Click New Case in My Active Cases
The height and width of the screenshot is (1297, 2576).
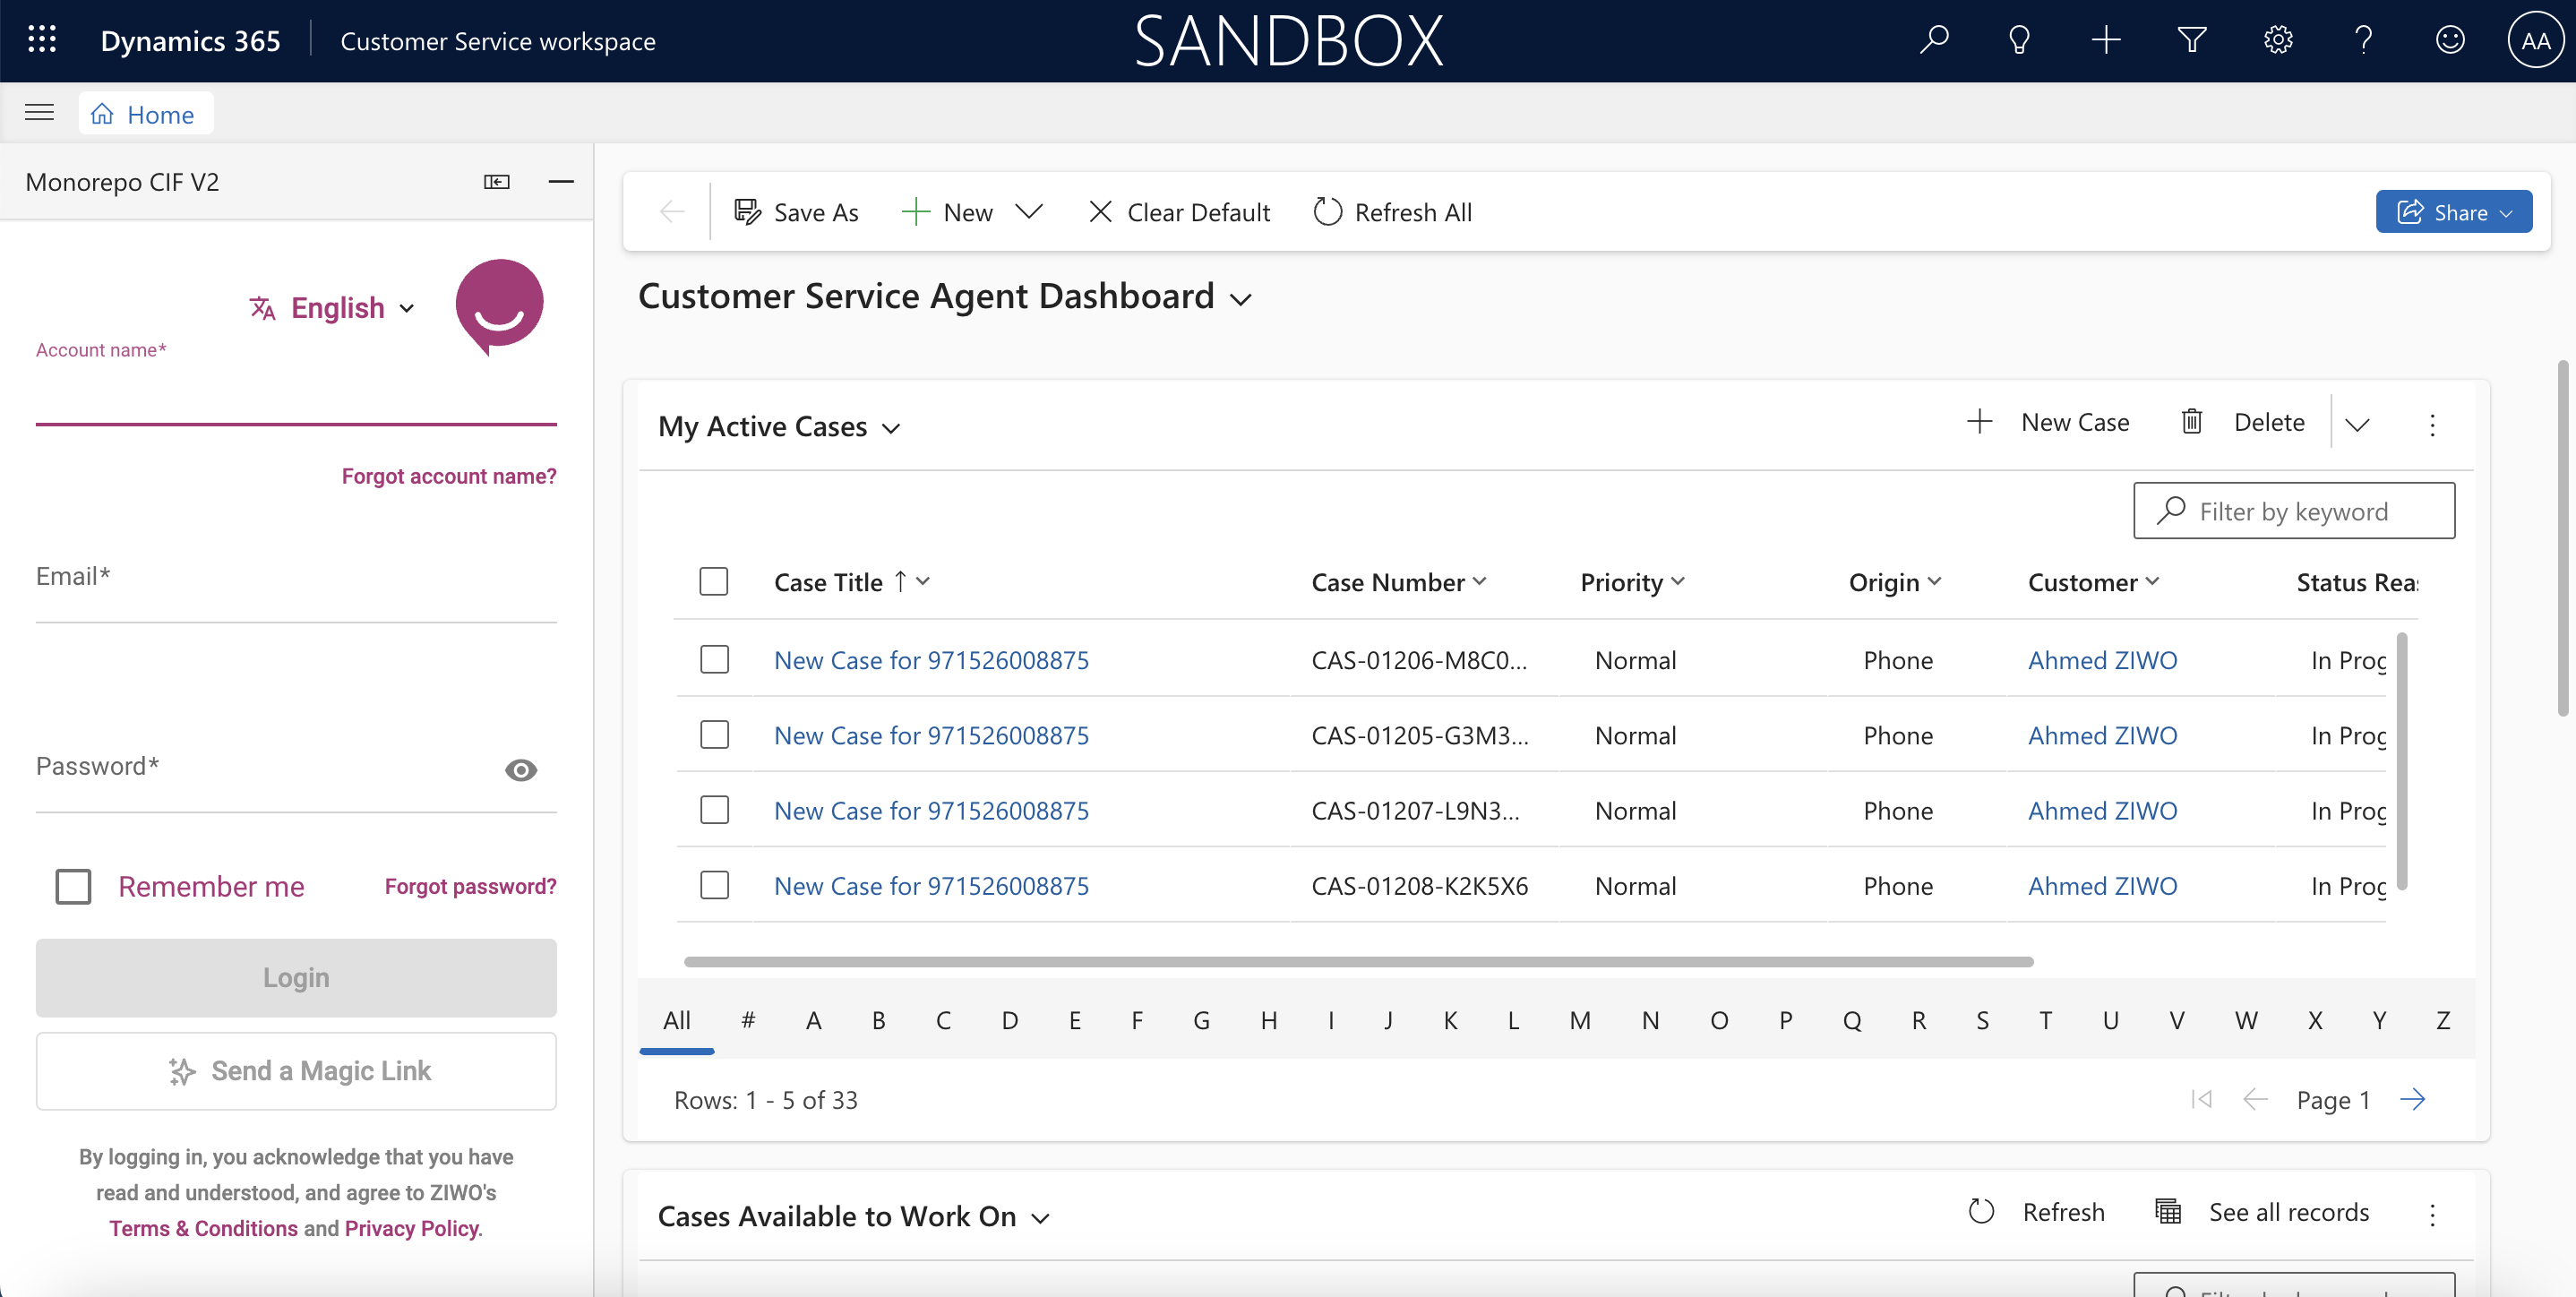[x=2048, y=422]
